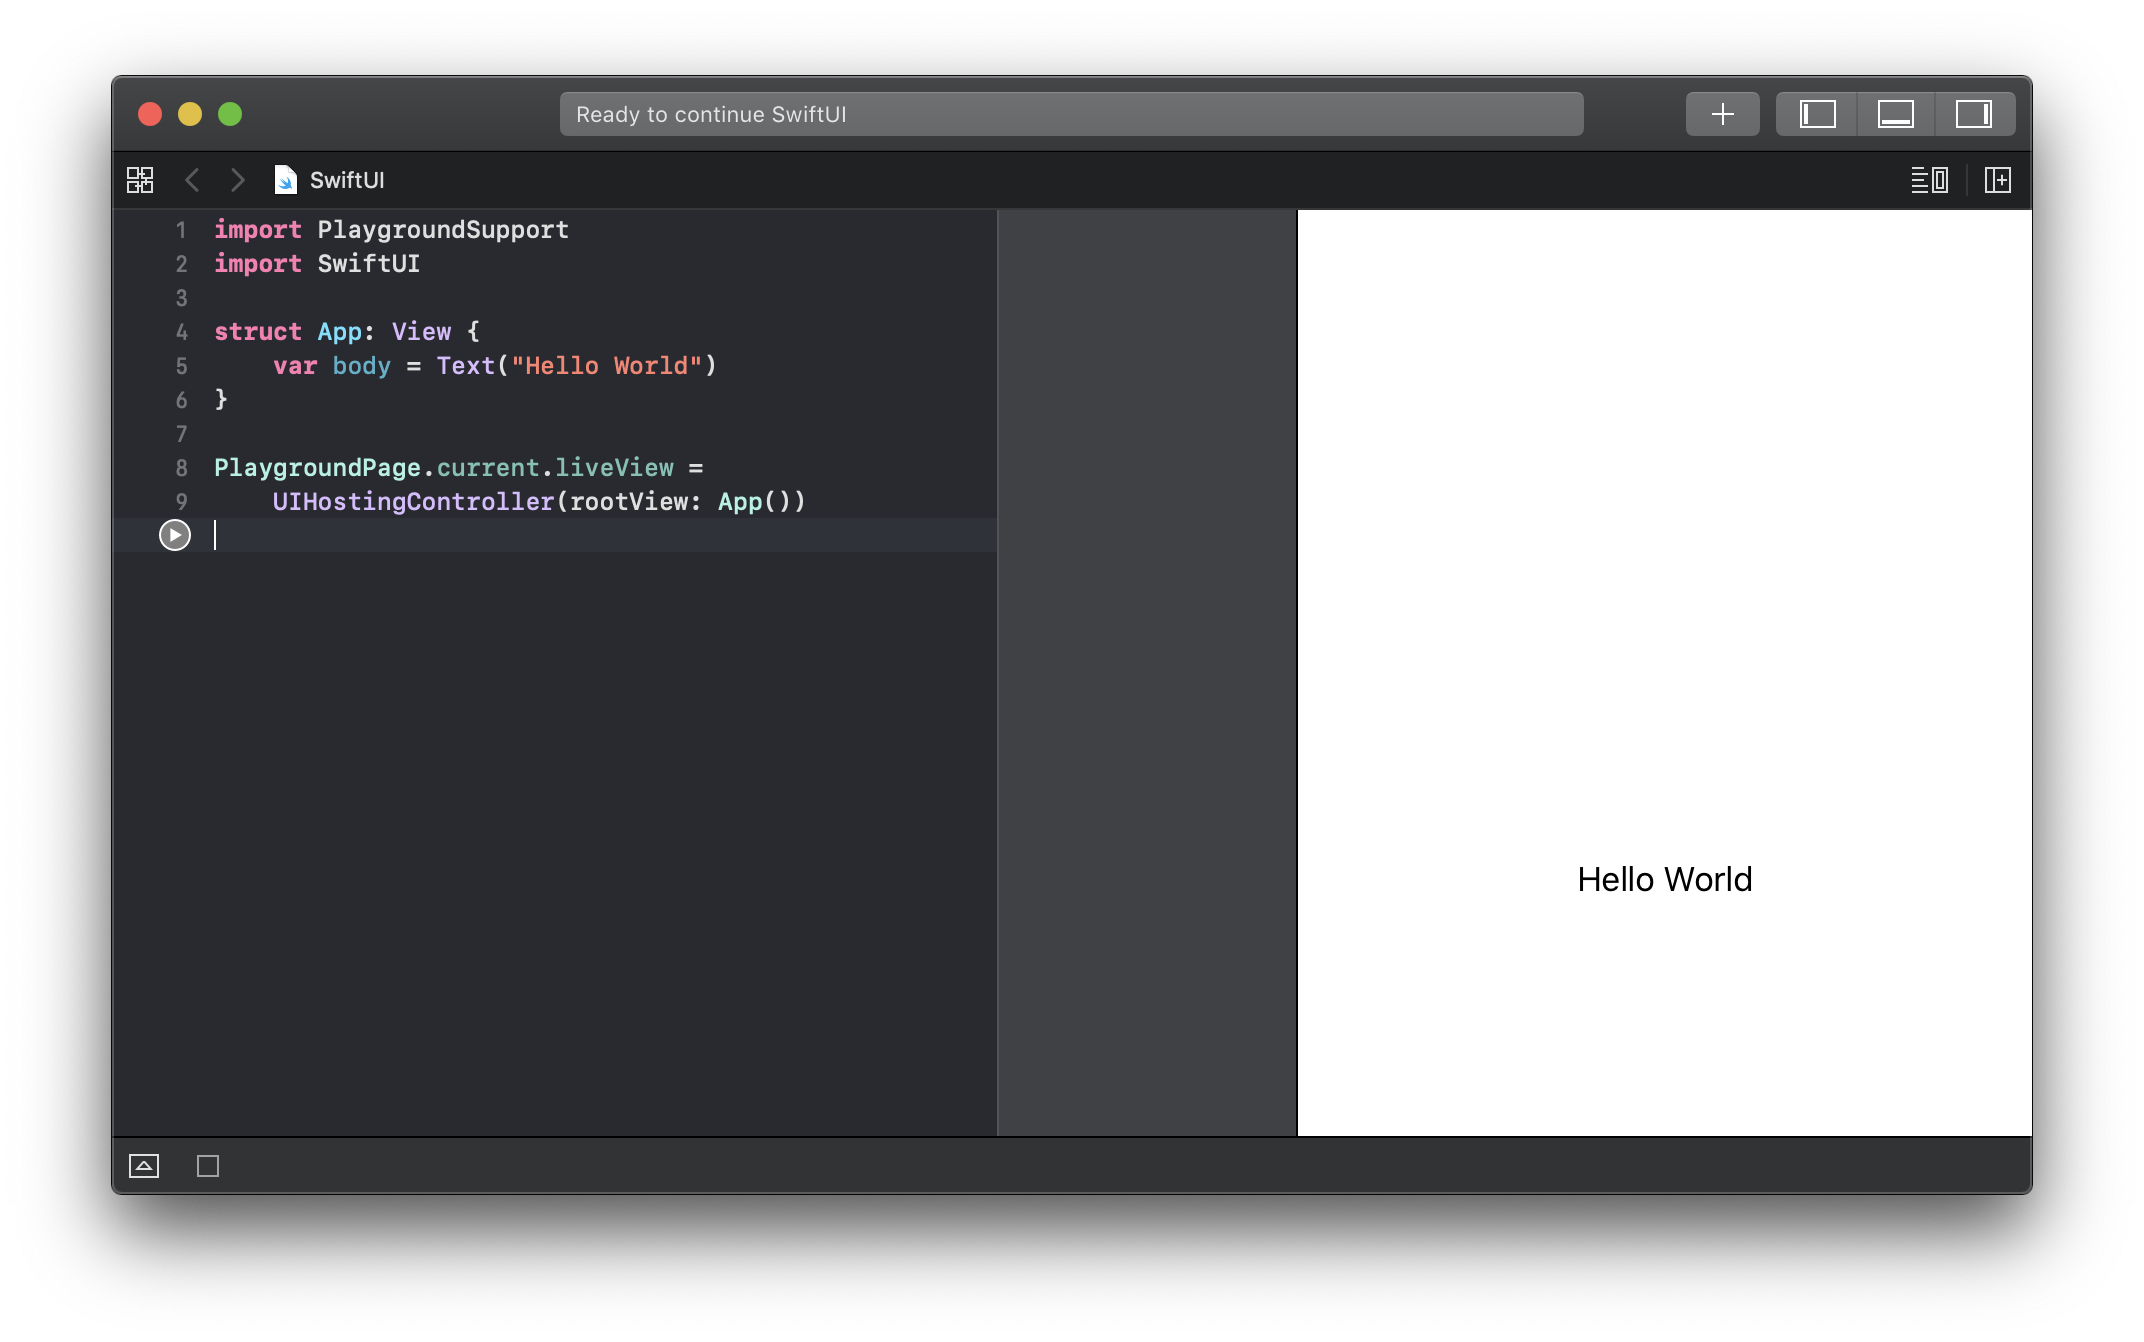2144x1342 pixels.
Task: Stop execution with the square stop icon
Action: coord(207,1165)
